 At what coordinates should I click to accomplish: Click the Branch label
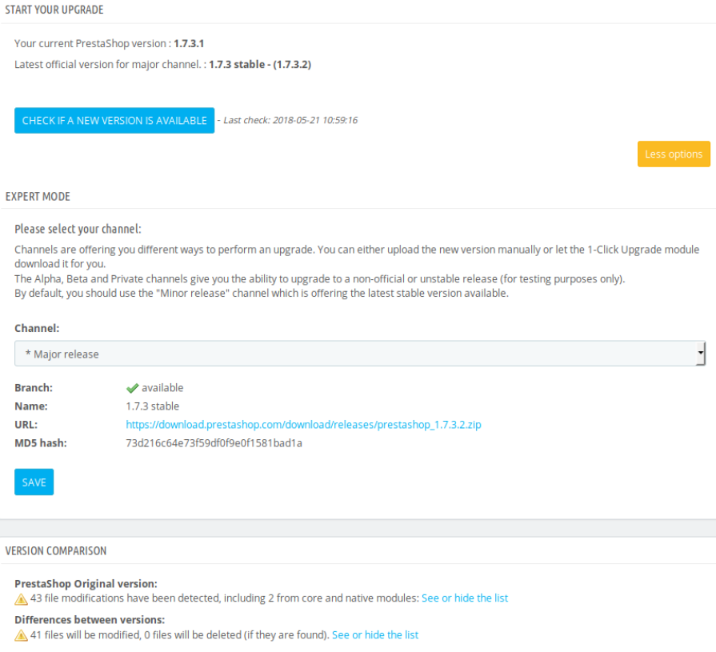33,388
